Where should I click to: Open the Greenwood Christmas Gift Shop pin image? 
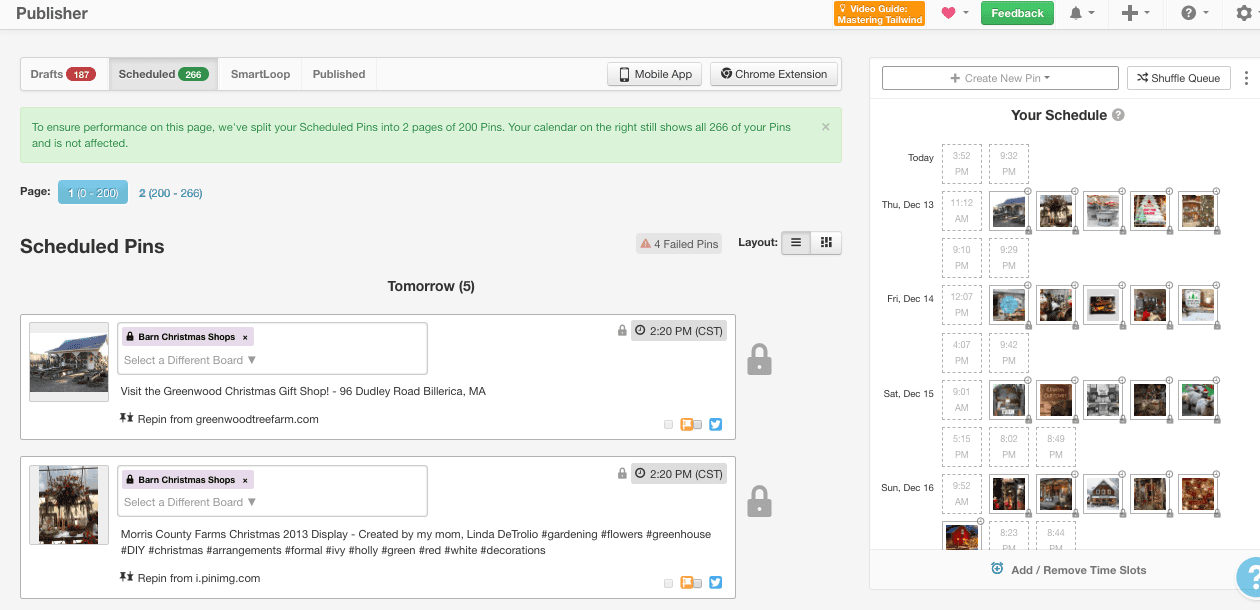(x=69, y=361)
